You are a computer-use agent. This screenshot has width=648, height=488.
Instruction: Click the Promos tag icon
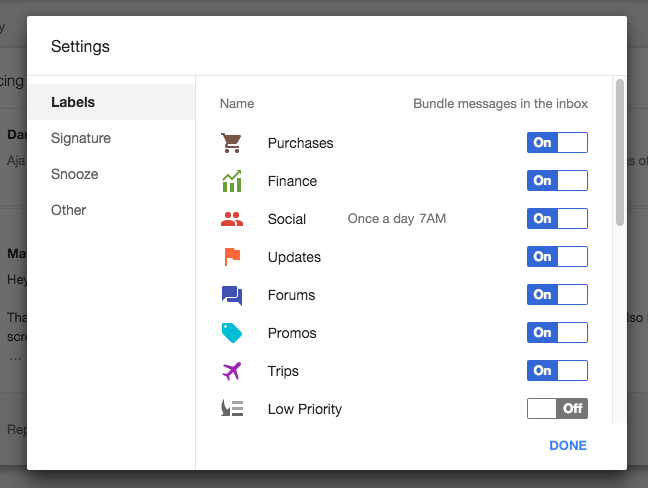231,333
